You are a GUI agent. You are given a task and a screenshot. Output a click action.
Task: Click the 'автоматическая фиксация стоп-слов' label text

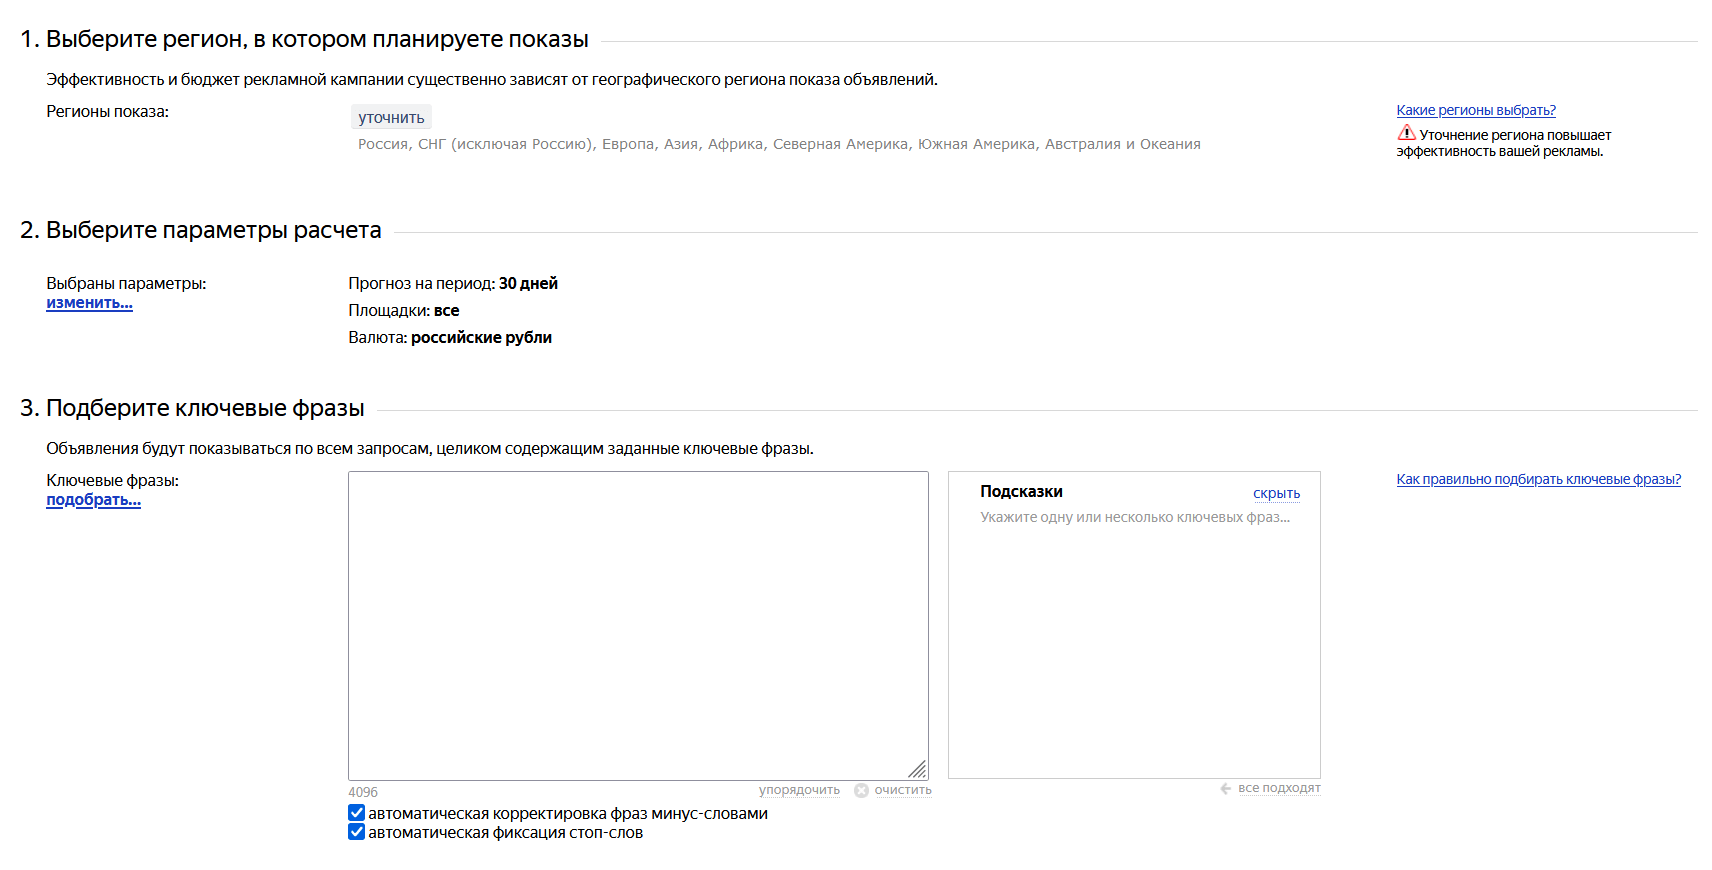pos(505,833)
